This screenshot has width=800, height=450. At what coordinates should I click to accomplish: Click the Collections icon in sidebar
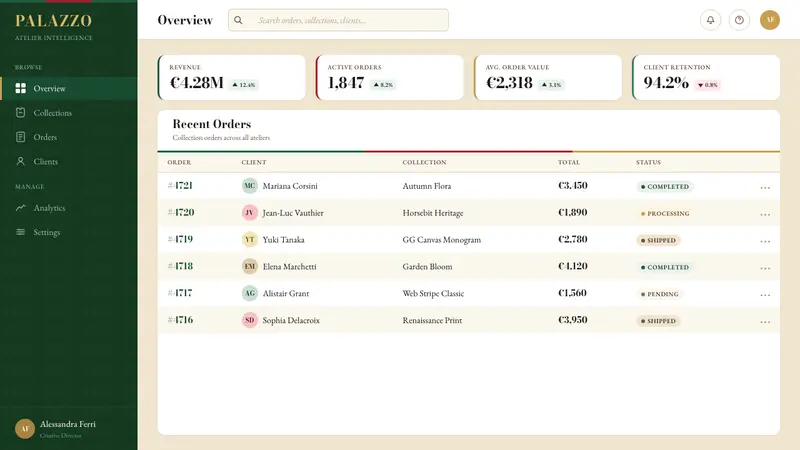pos(20,113)
